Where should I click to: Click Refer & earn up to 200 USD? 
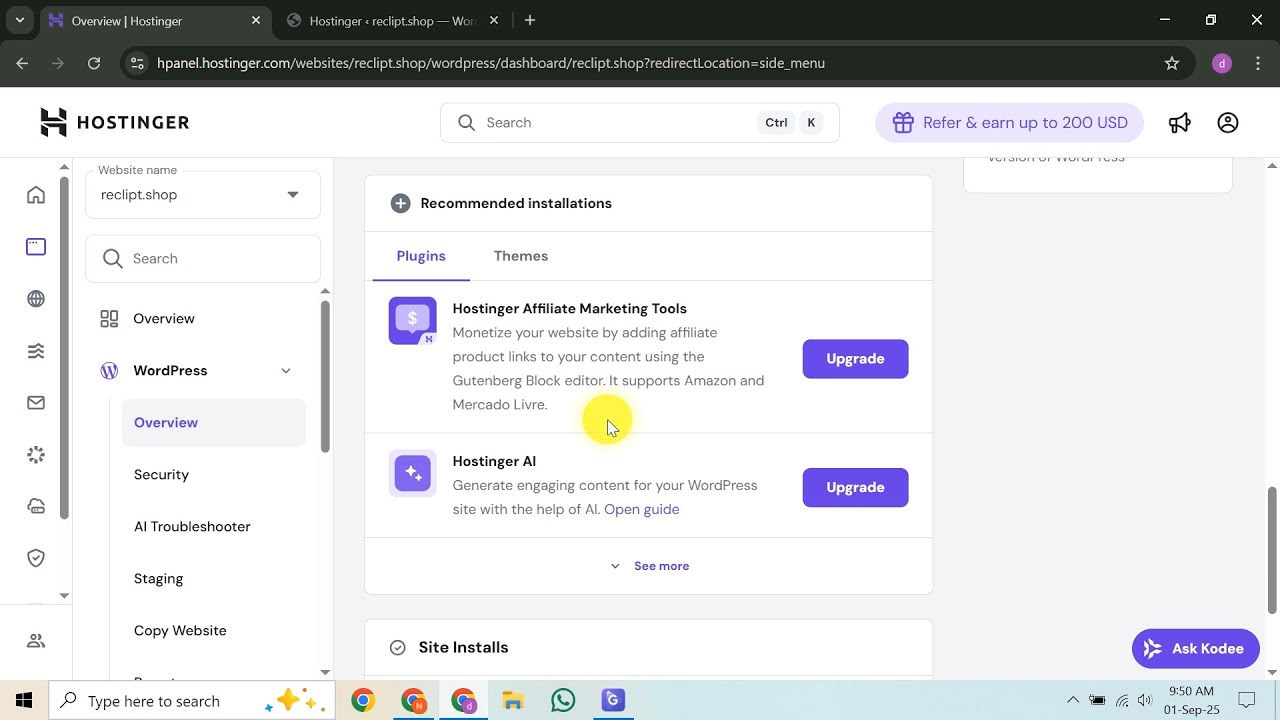pos(1009,122)
